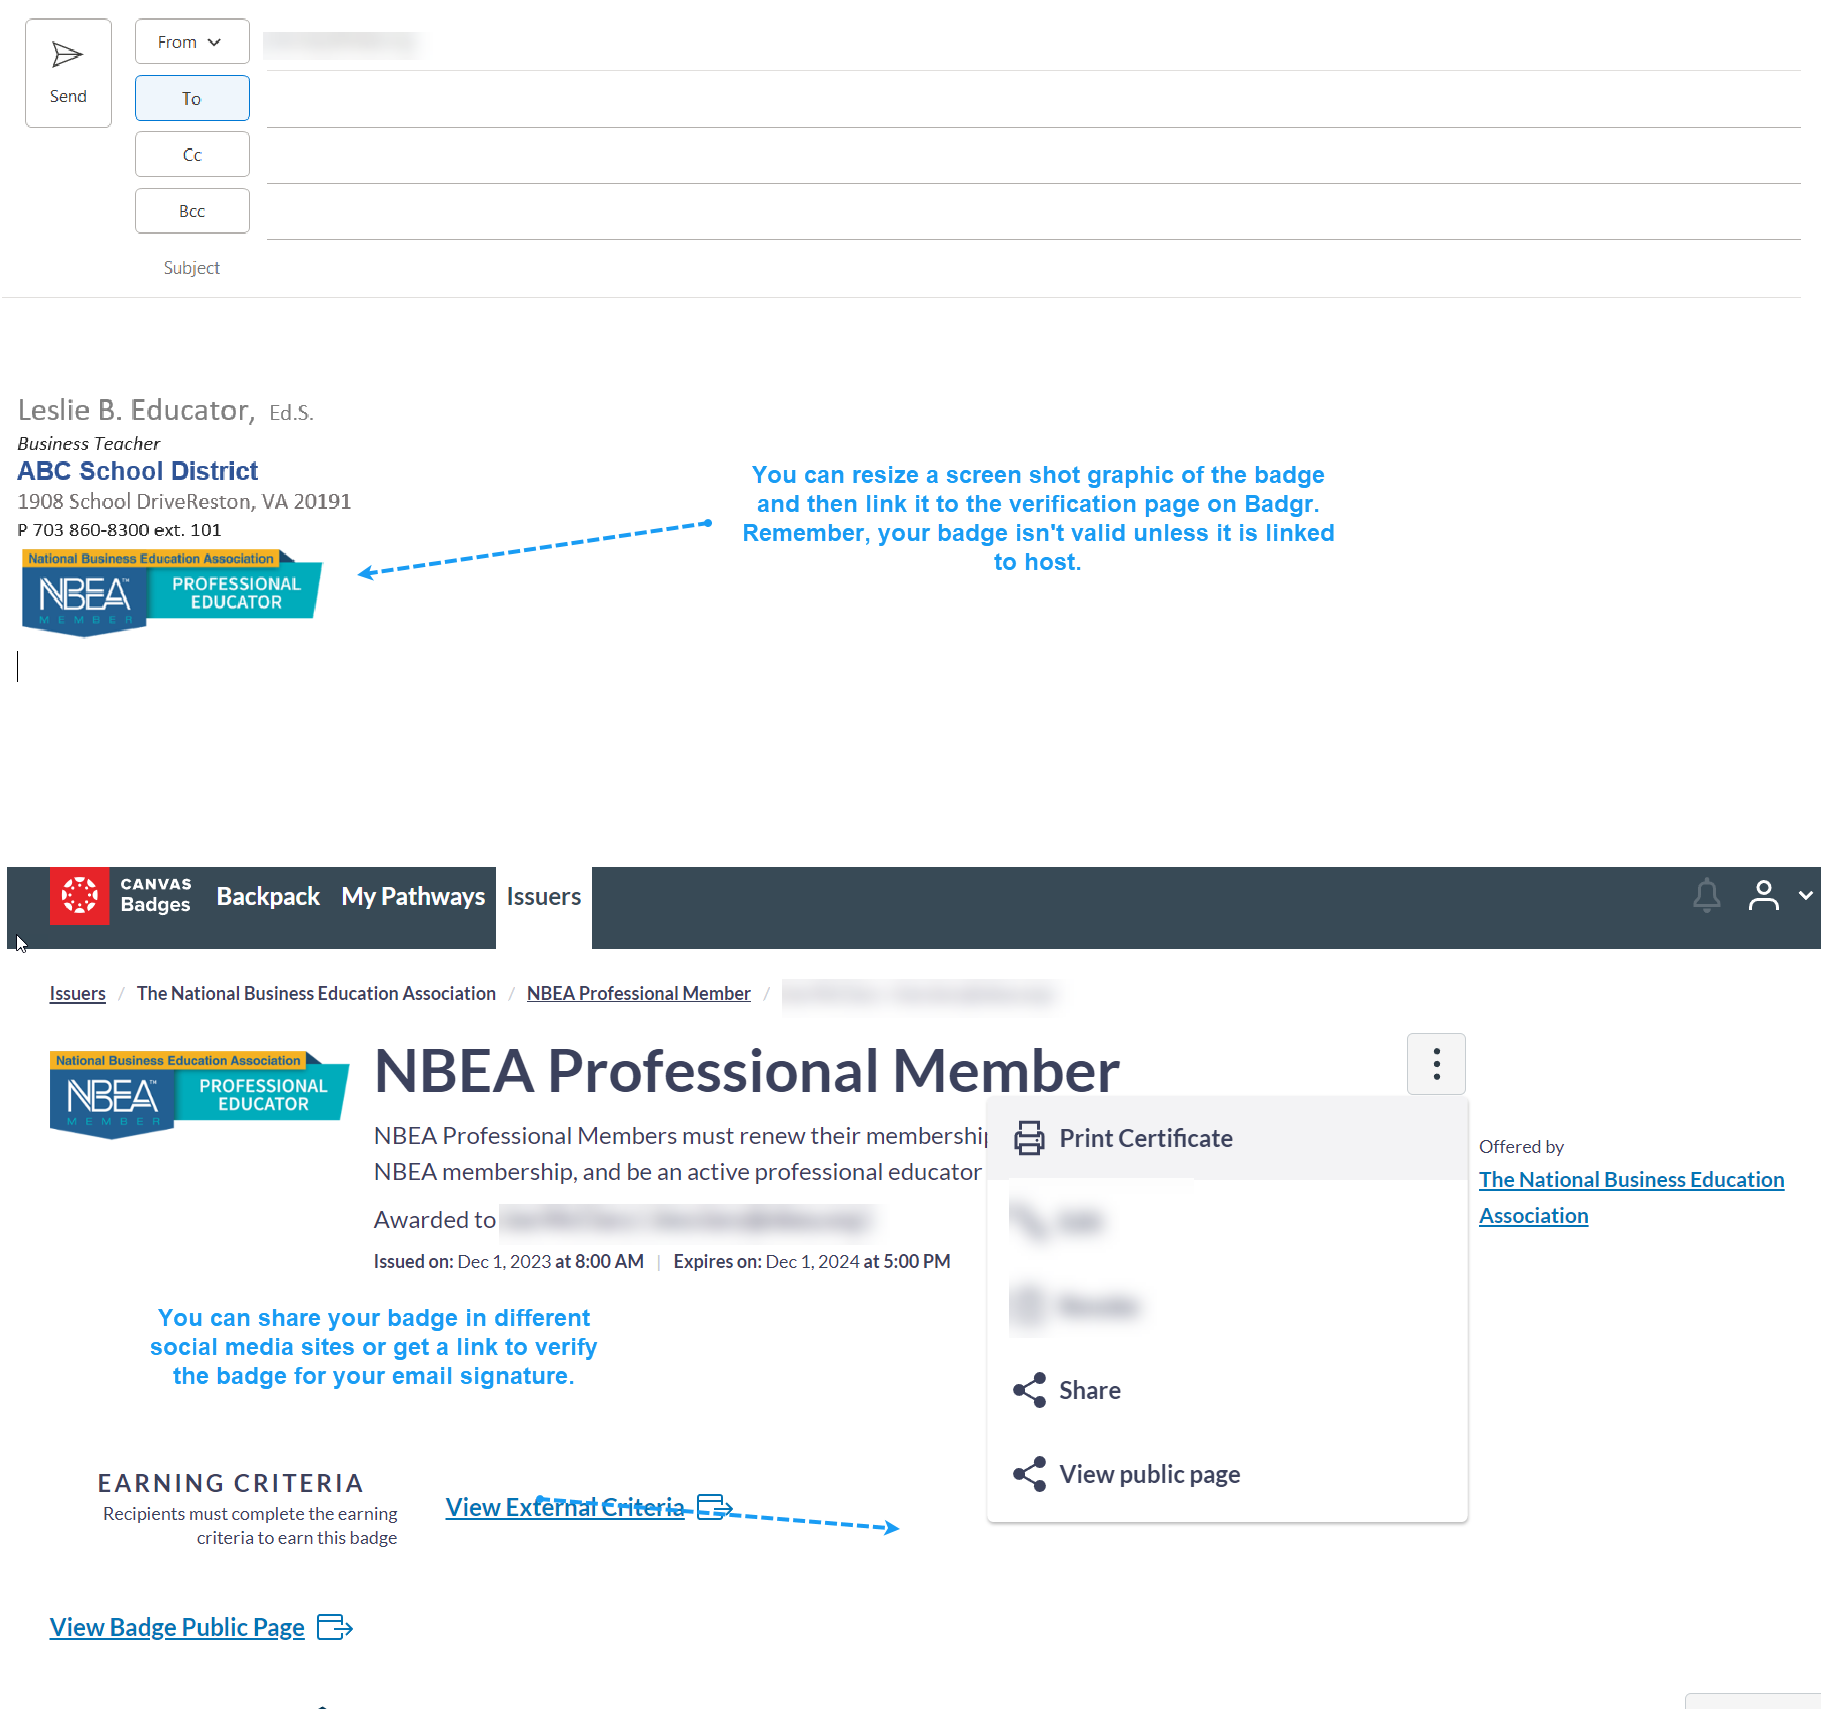
Task: Click the Canvas Badges logo
Action: point(80,896)
